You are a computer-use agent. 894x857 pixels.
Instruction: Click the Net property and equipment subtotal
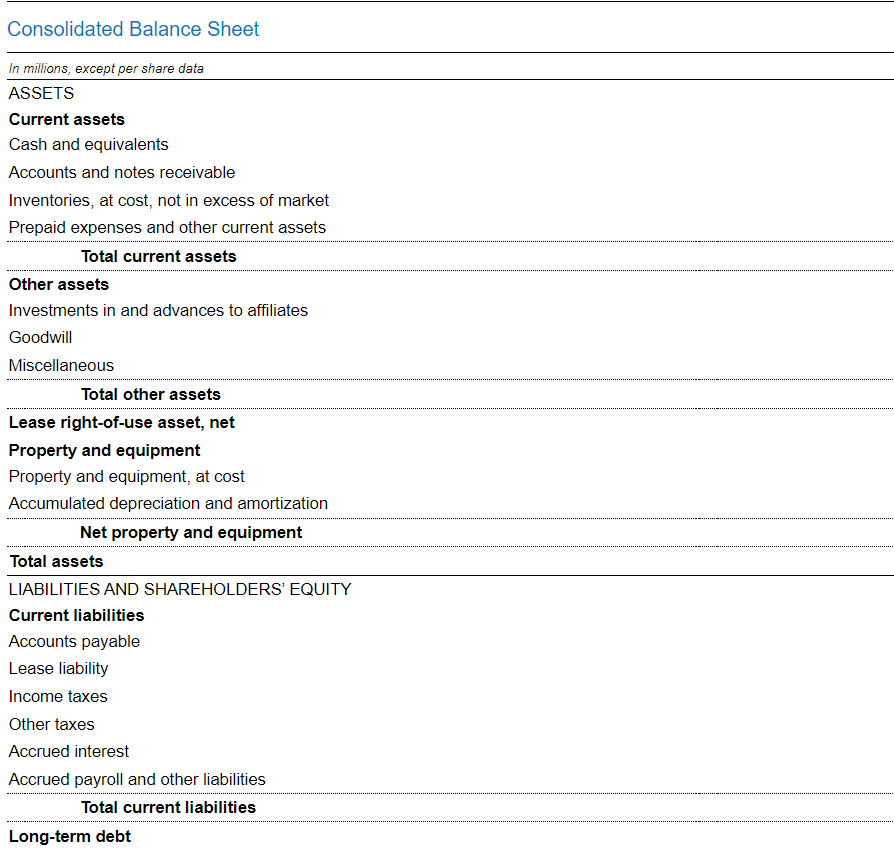191,532
